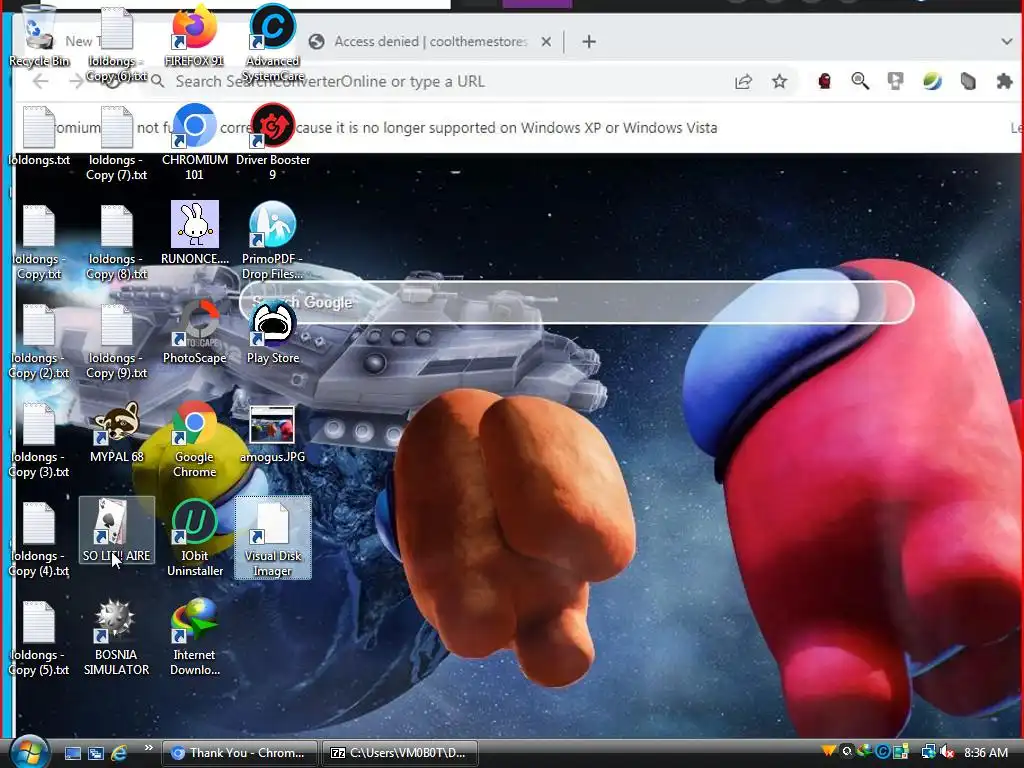The image size is (1024, 768).
Task: Click the muted volume tray icon
Action: pos(946,752)
